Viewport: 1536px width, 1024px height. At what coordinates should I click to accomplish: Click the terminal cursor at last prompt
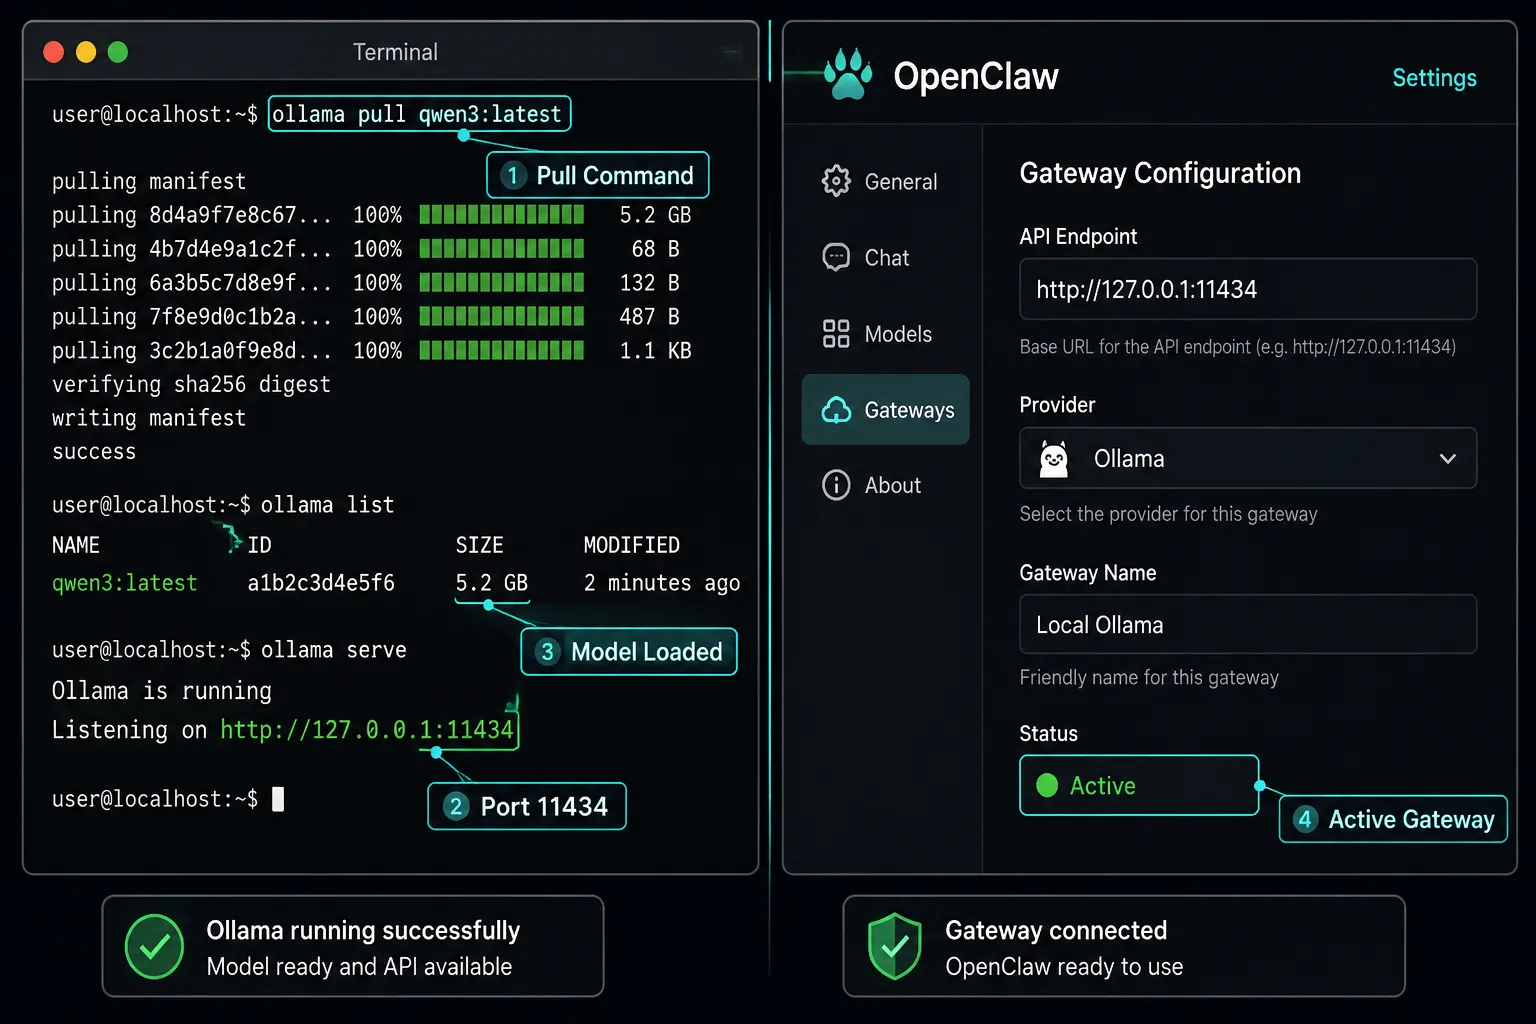pyautogui.click(x=278, y=799)
